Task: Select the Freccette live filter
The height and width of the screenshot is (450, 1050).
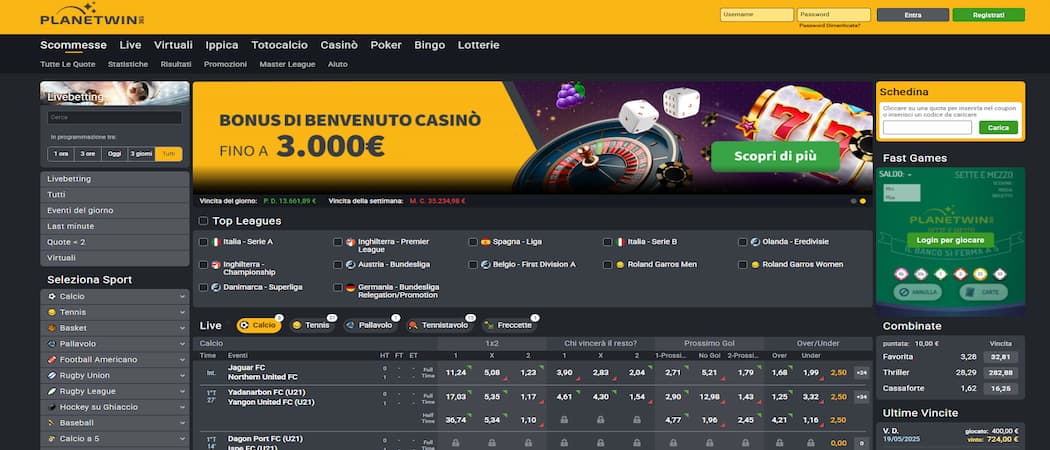Action: [x=509, y=325]
